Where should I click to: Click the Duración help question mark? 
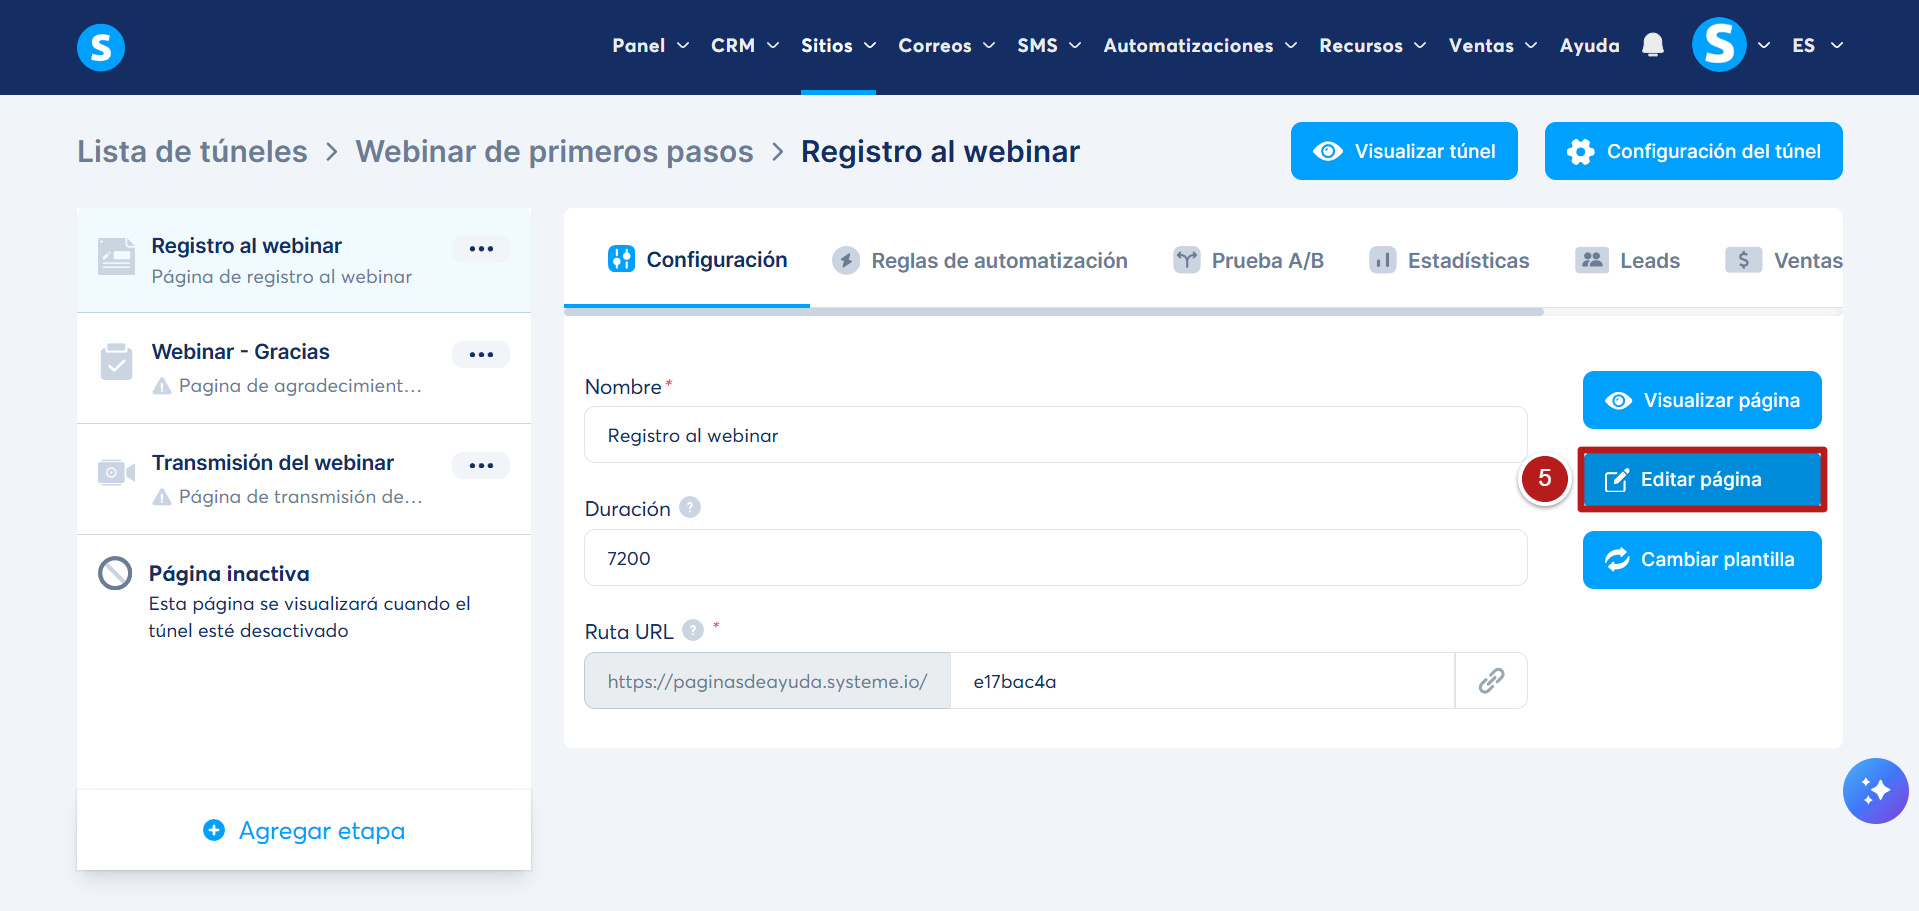click(690, 507)
